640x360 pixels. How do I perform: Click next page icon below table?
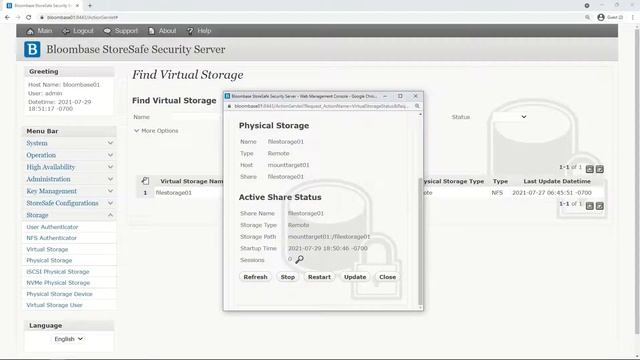(x=600, y=206)
